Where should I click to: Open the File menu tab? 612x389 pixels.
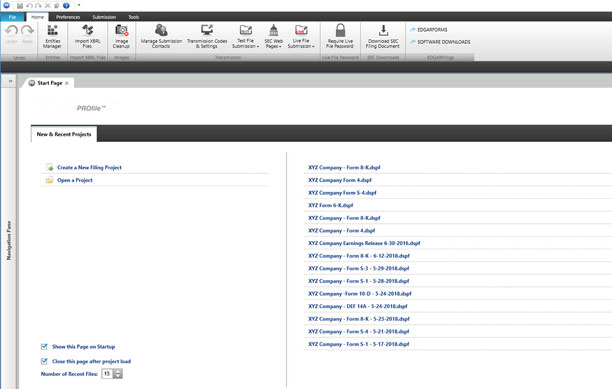[12, 17]
